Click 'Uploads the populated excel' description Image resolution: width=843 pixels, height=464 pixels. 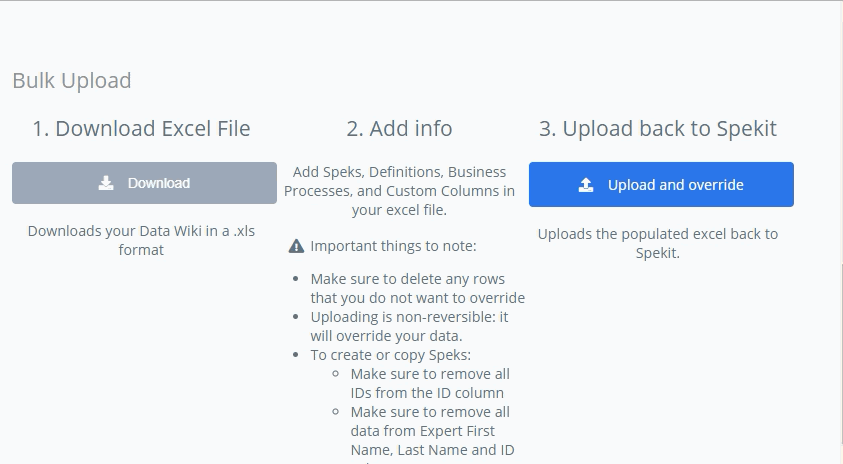(x=658, y=243)
